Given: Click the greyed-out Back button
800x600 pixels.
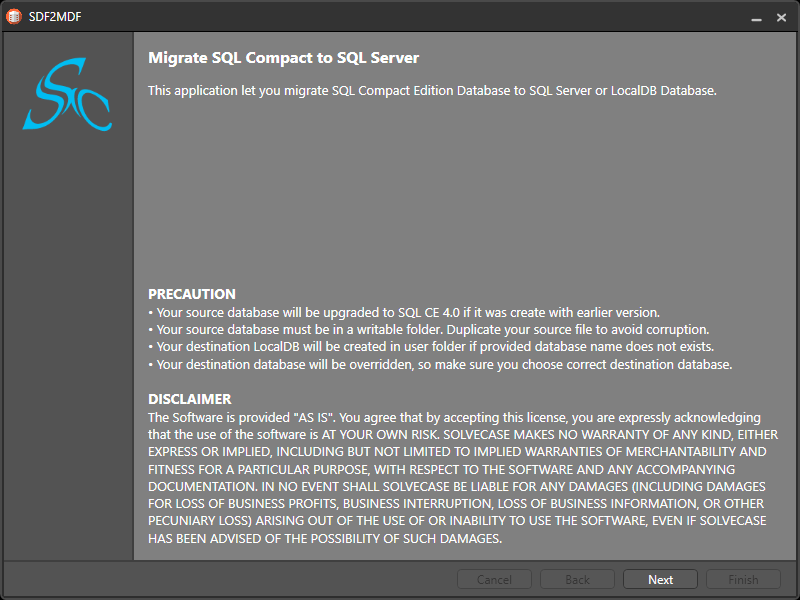Looking at the screenshot, I should click(x=577, y=580).
